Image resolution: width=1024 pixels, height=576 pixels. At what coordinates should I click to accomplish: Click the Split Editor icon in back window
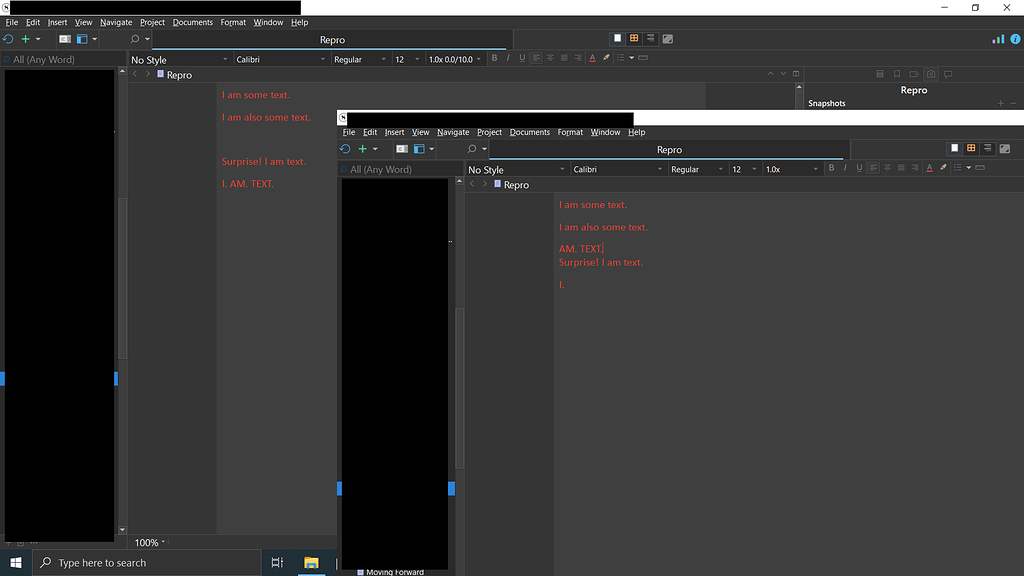pos(796,74)
